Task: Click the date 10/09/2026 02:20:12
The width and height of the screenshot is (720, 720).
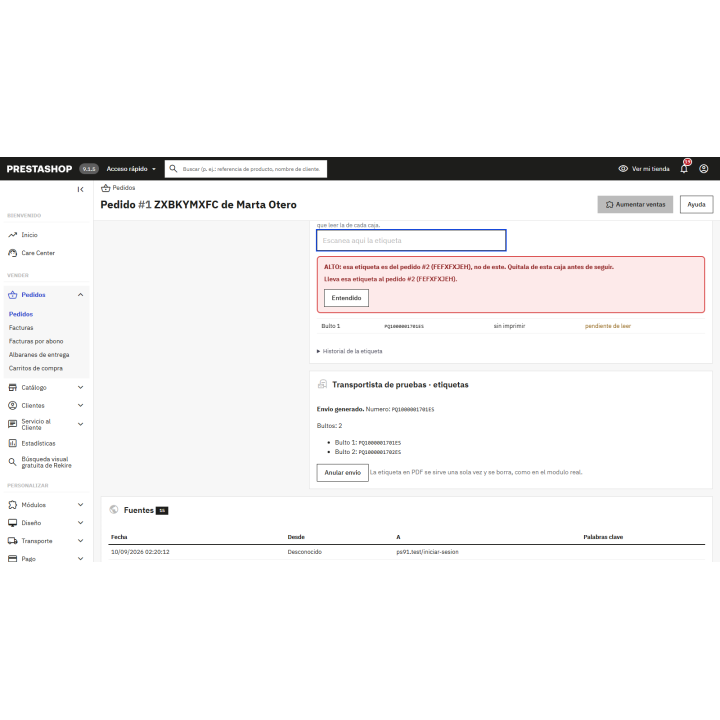Action: click(140, 552)
